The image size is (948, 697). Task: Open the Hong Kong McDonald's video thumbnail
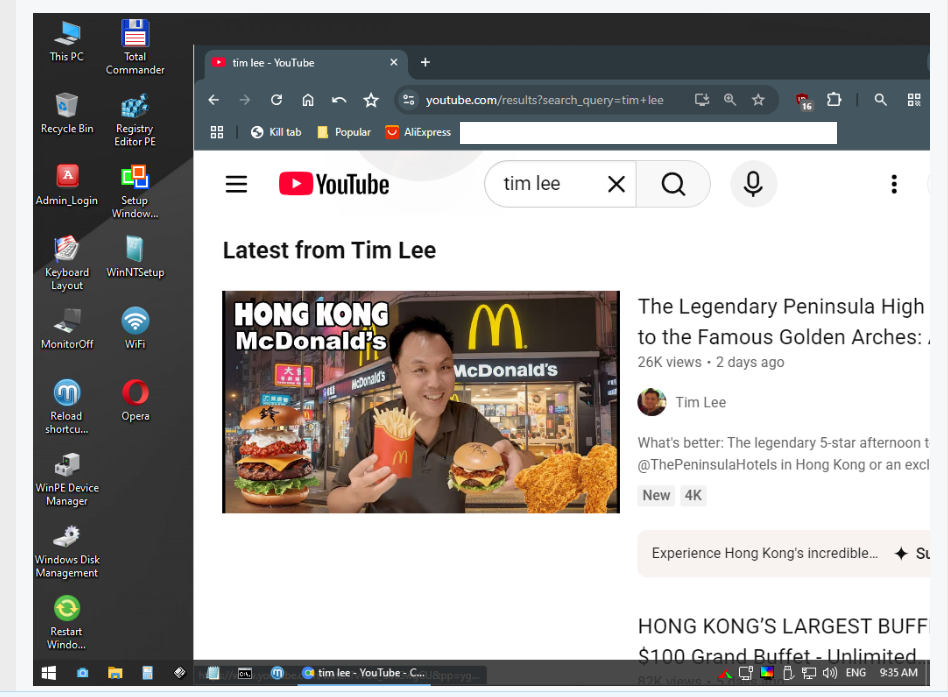coord(421,402)
